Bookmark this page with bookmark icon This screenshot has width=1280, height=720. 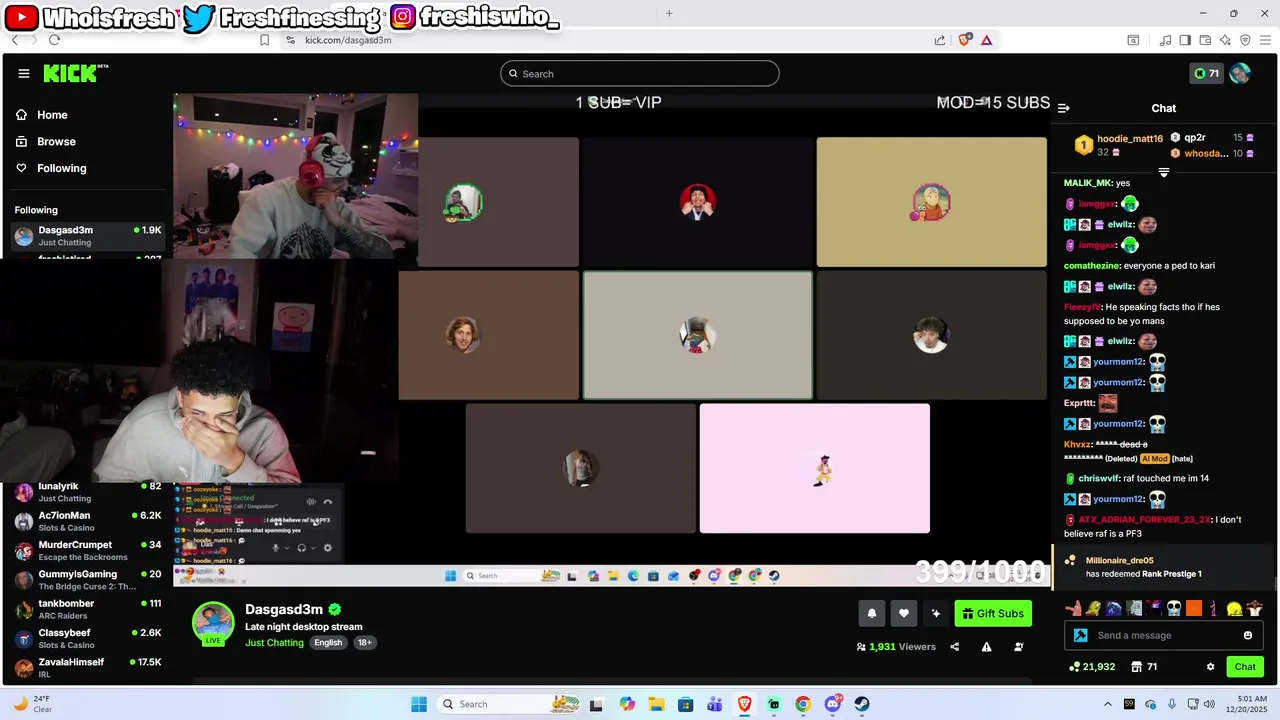(x=264, y=40)
